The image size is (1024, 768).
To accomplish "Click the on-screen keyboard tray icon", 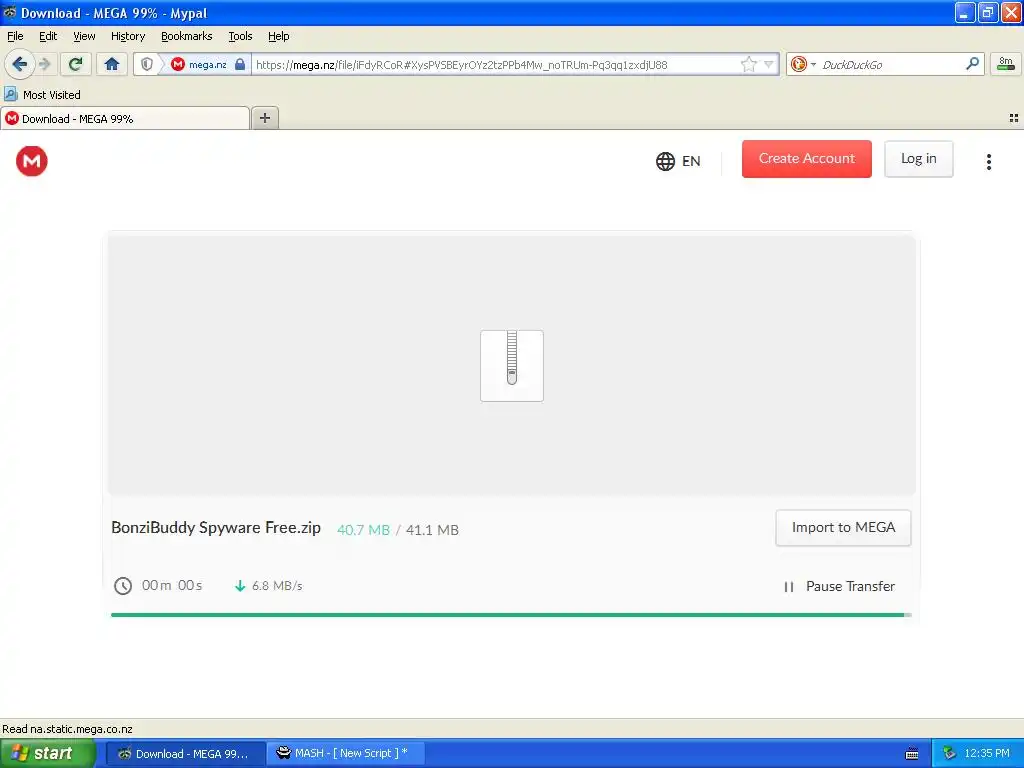I will click(x=912, y=754).
